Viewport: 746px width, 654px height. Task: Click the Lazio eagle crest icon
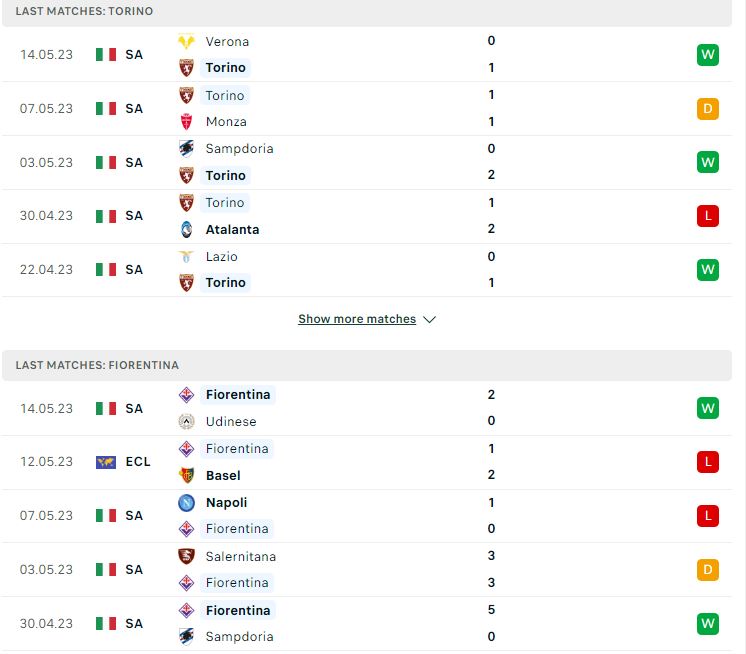click(186, 256)
